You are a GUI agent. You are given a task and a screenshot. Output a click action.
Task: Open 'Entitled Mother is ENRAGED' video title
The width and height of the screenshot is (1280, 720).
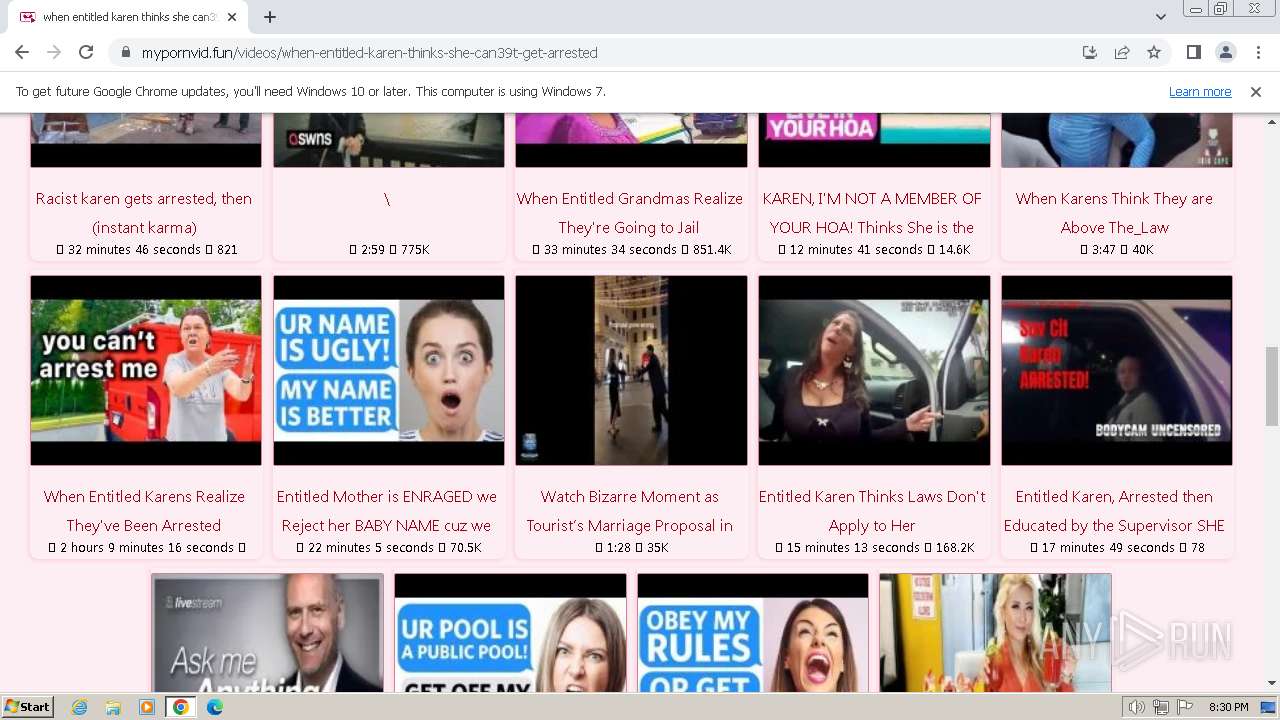coord(387,511)
